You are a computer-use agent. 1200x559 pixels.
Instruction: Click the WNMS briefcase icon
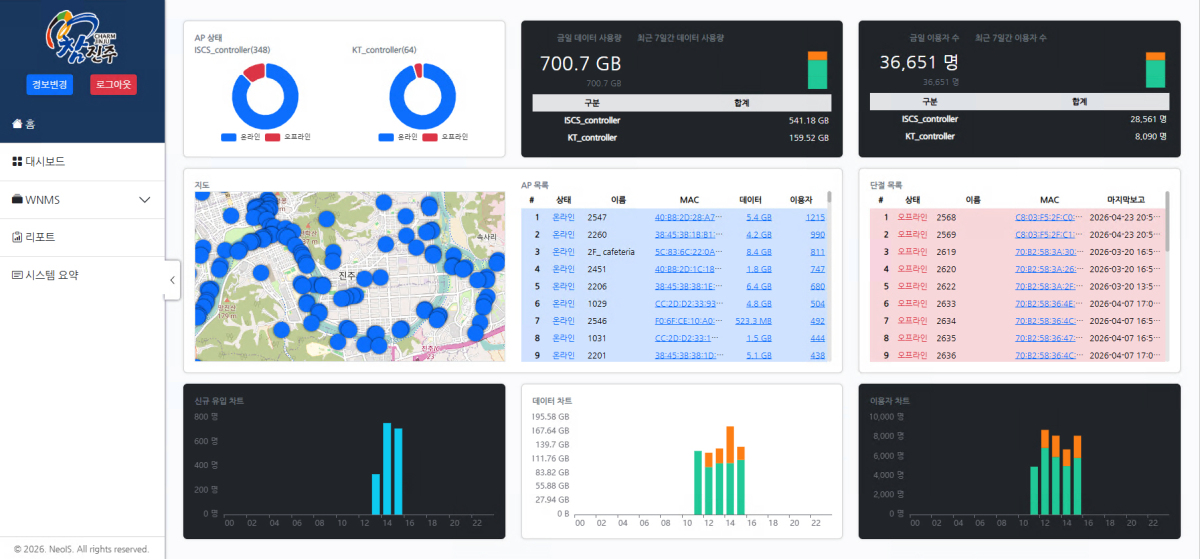tap(17, 199)
